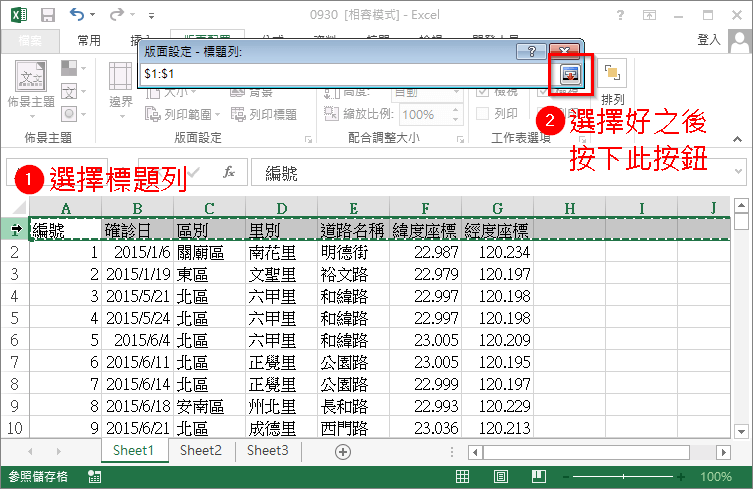
Task: Switch to Sheet2 tab
Action: point(201,451)
